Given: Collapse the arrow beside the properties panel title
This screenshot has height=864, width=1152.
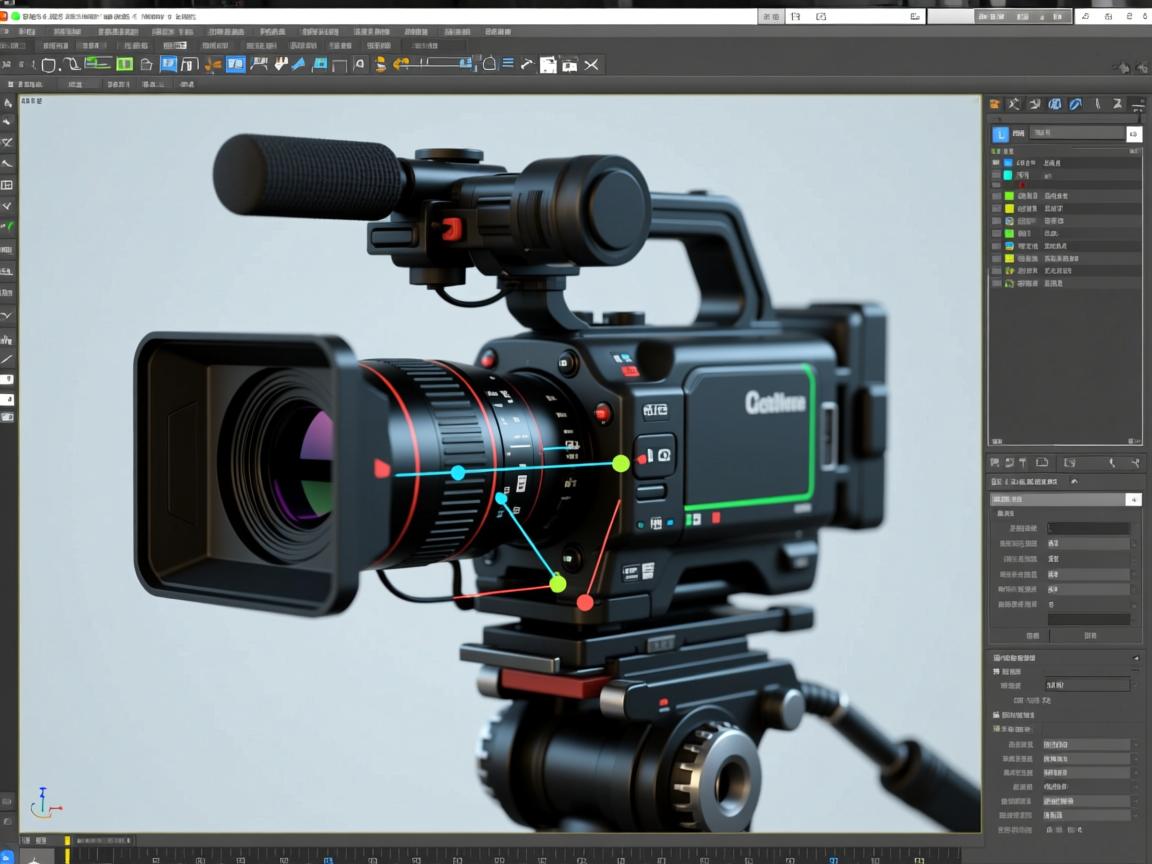Looking at the screenshot, I should pos(1074,482).
